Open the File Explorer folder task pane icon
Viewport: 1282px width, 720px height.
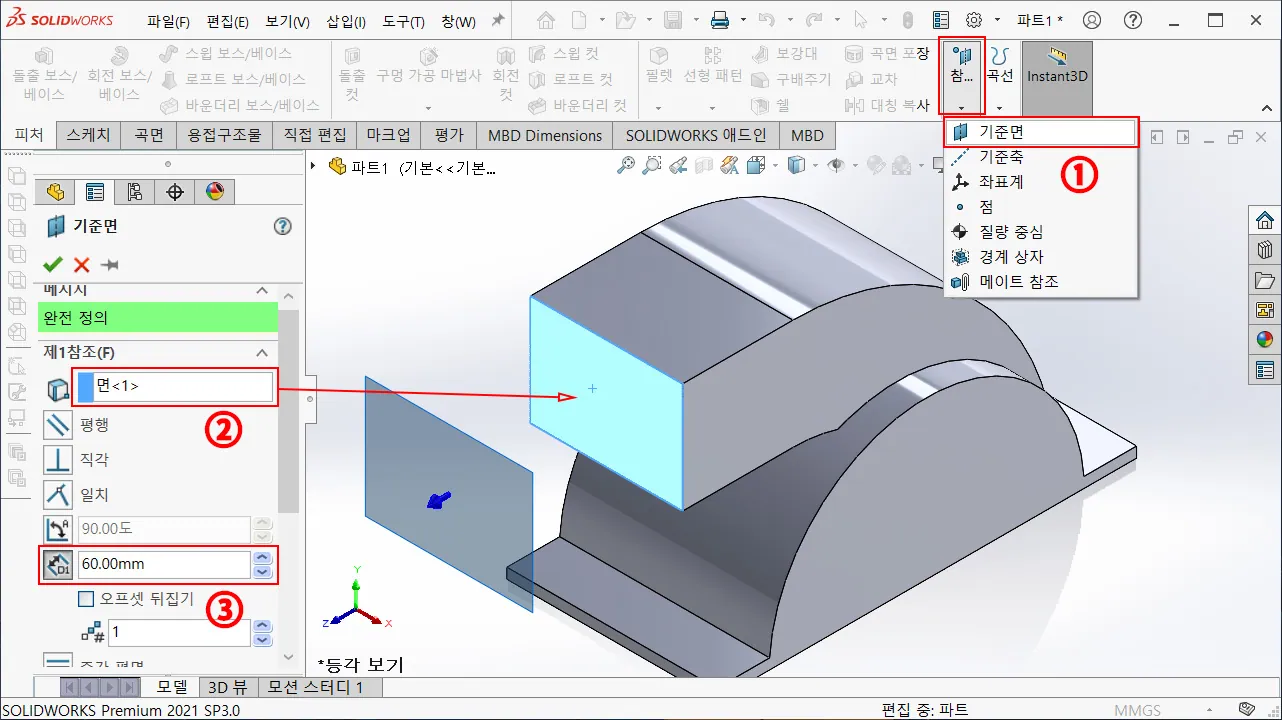[1265, 280]
